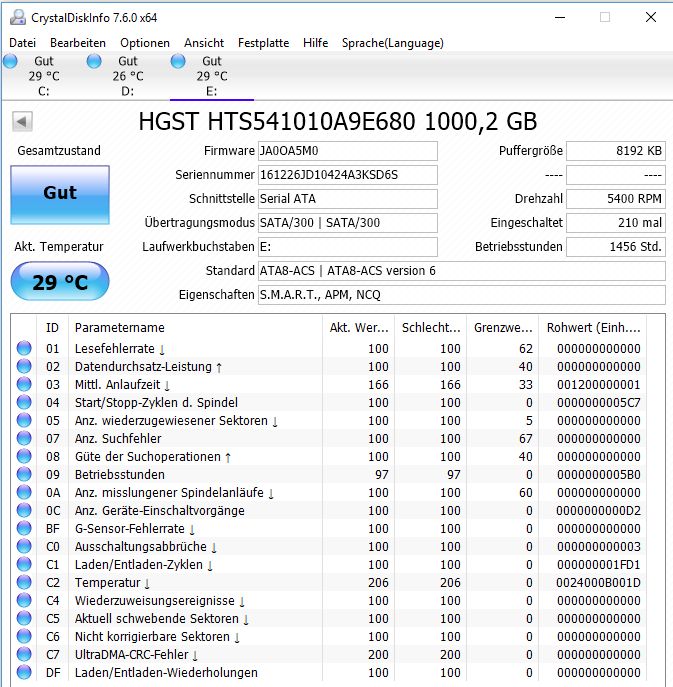Click the Eingeschaltet 210 mal field
Viewport: 673px width, 687px height.
click(616, 223)
